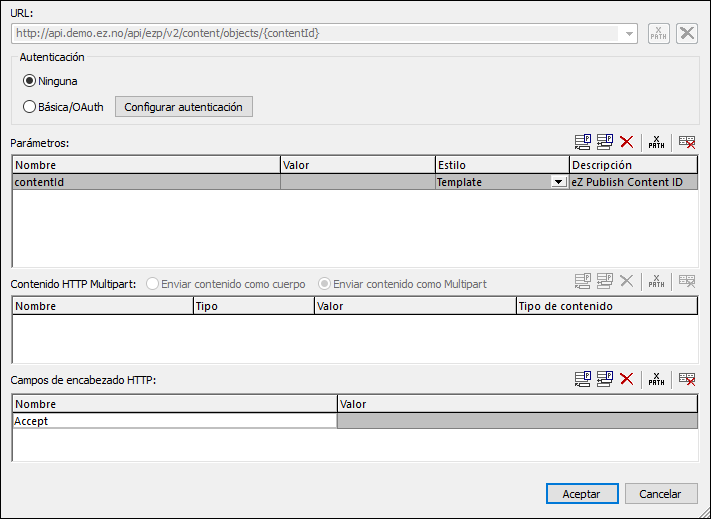
Task: Delete icon in Contenido HTTP Multipart toolbar
Action: point(626,281)
